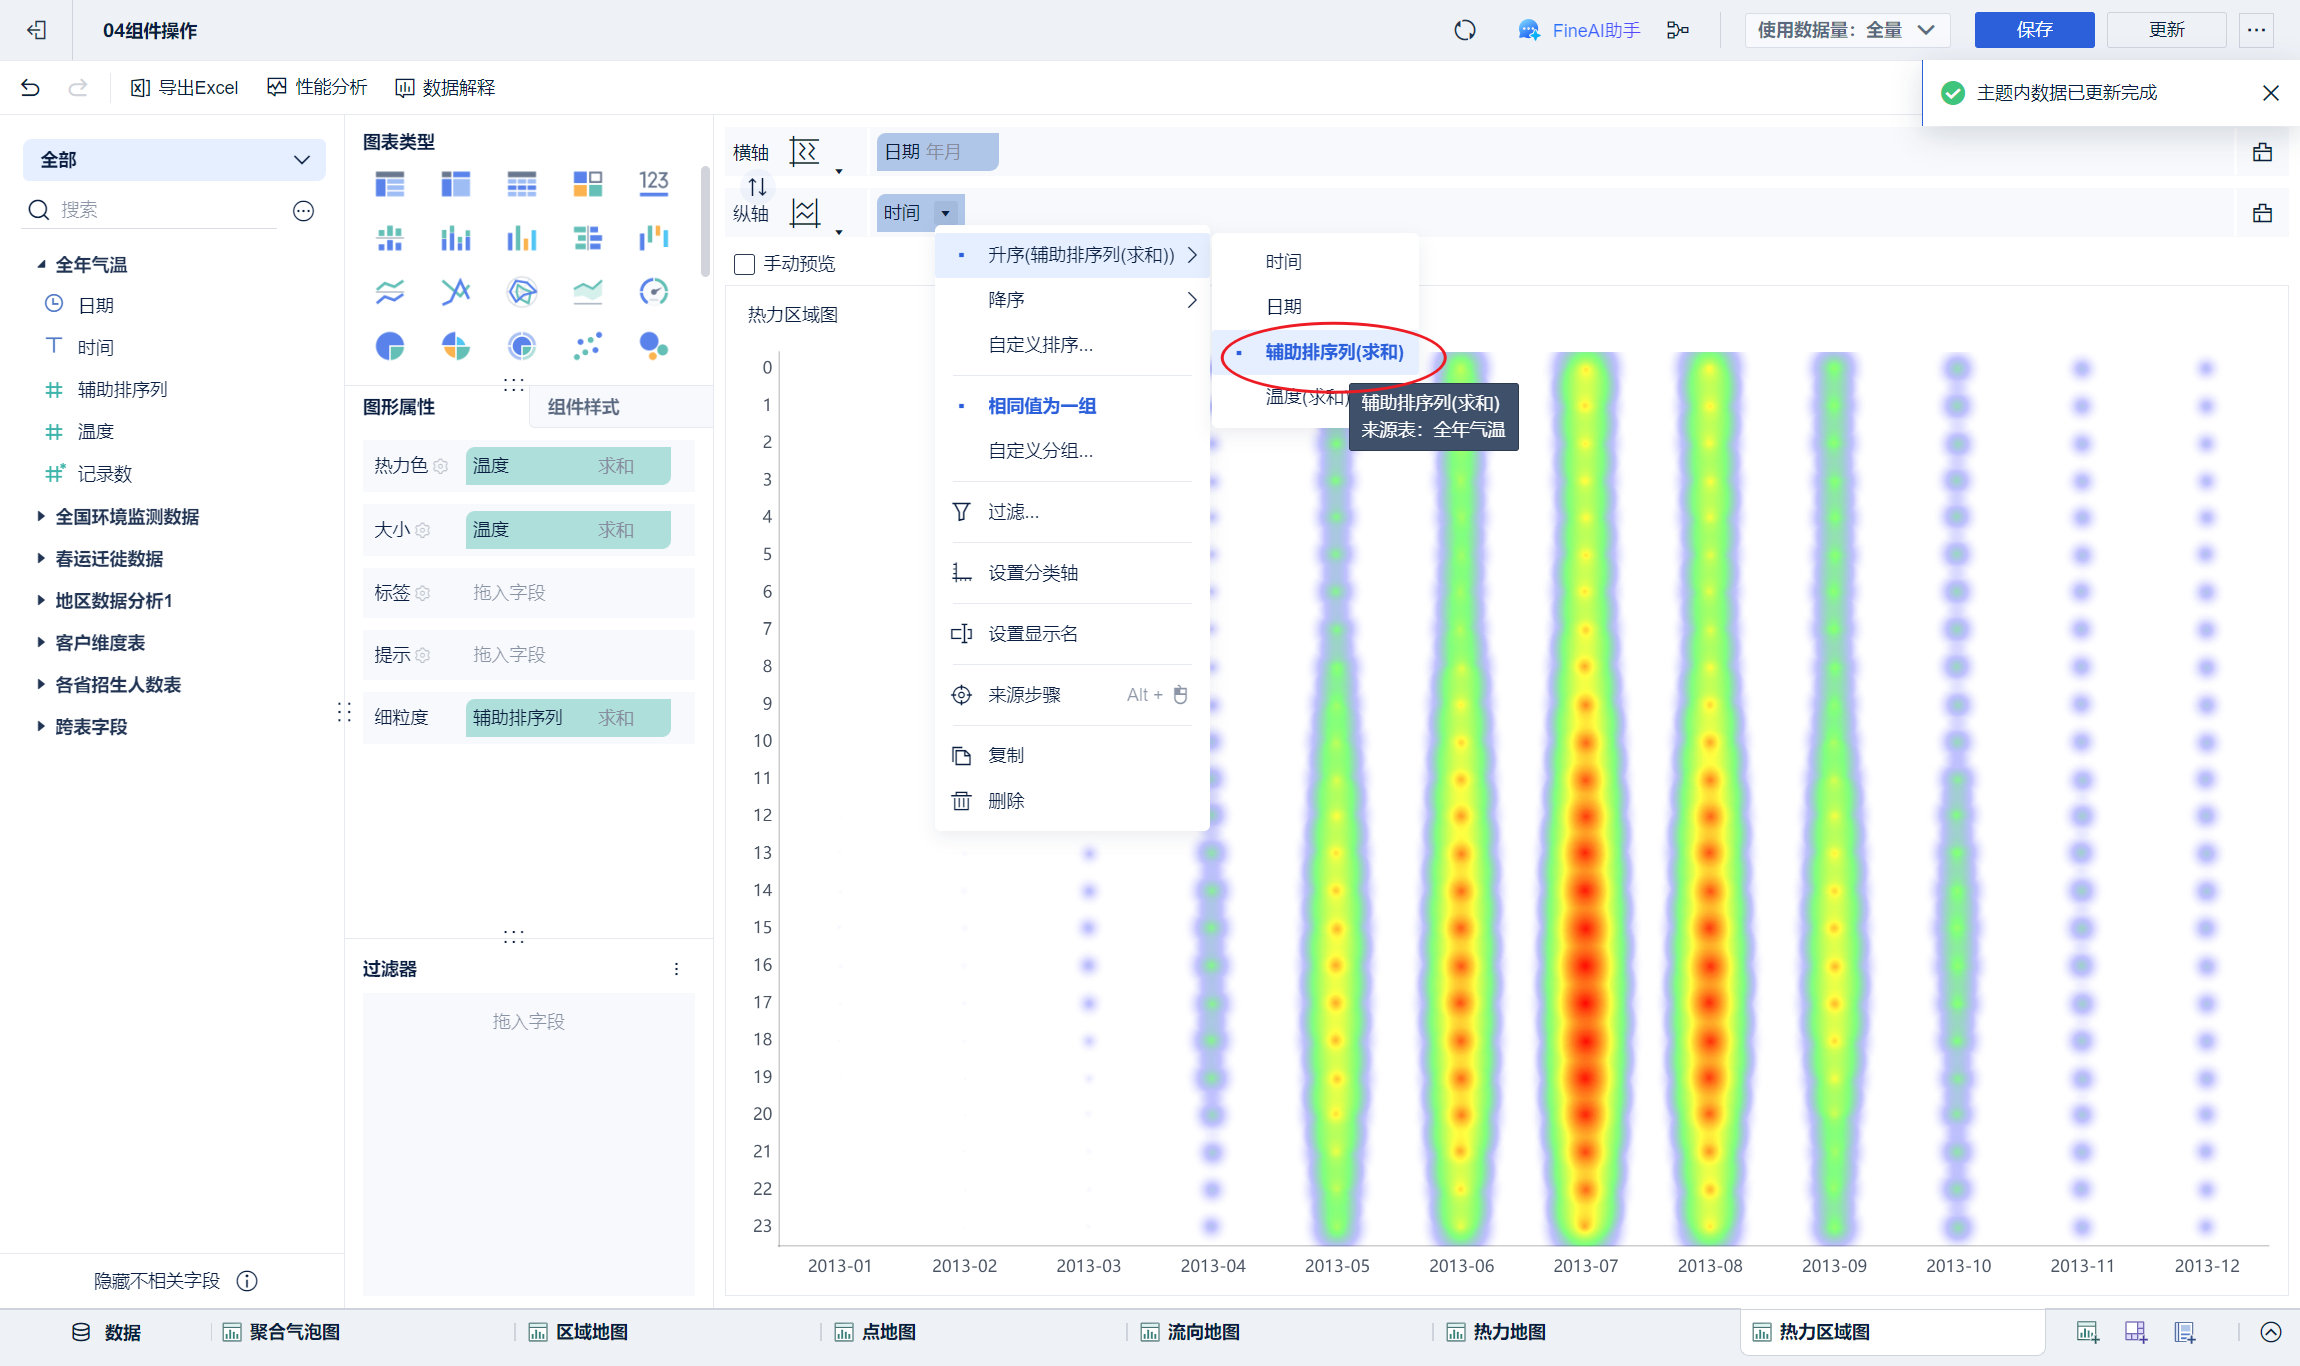
Task: Open the 热力色 settings gear
Action: coord(440,466)
